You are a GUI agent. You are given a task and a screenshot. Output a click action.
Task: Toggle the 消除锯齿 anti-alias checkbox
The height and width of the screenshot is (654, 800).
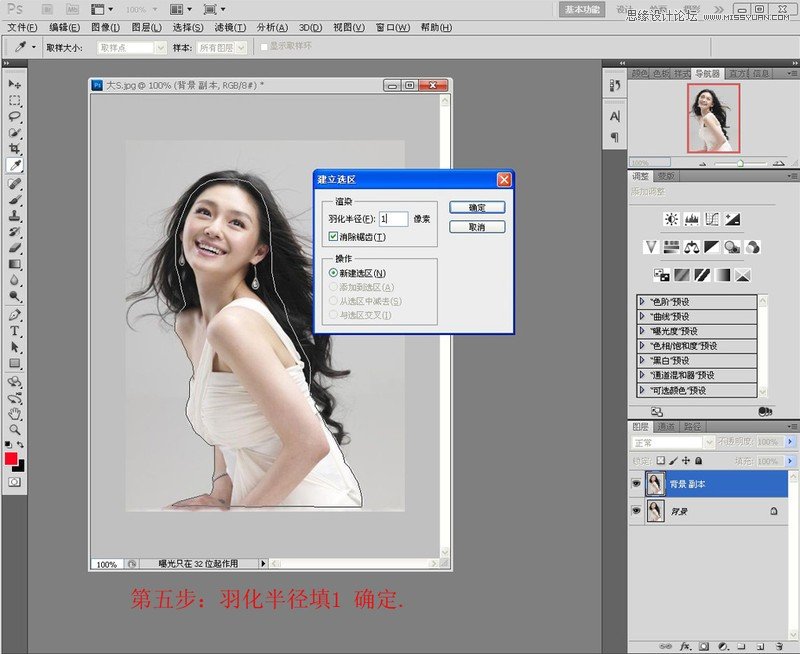[334, 237]
